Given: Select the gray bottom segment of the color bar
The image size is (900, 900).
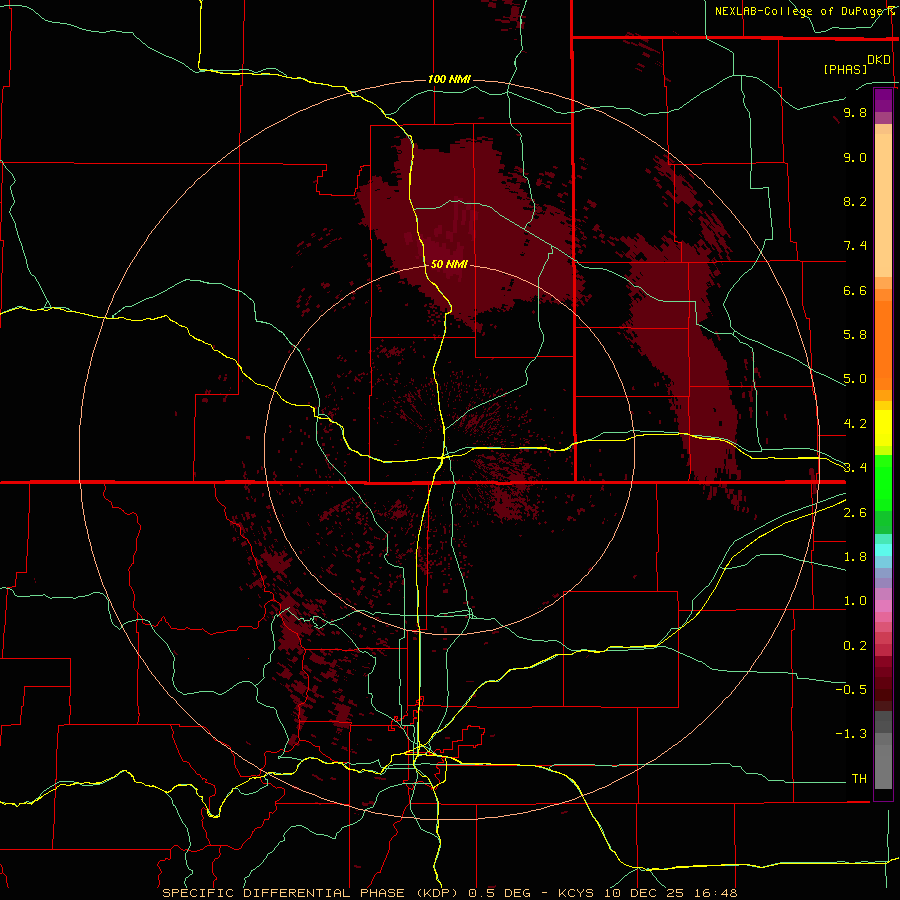Looking at the screenshot, I should click(x=883, y=766).
